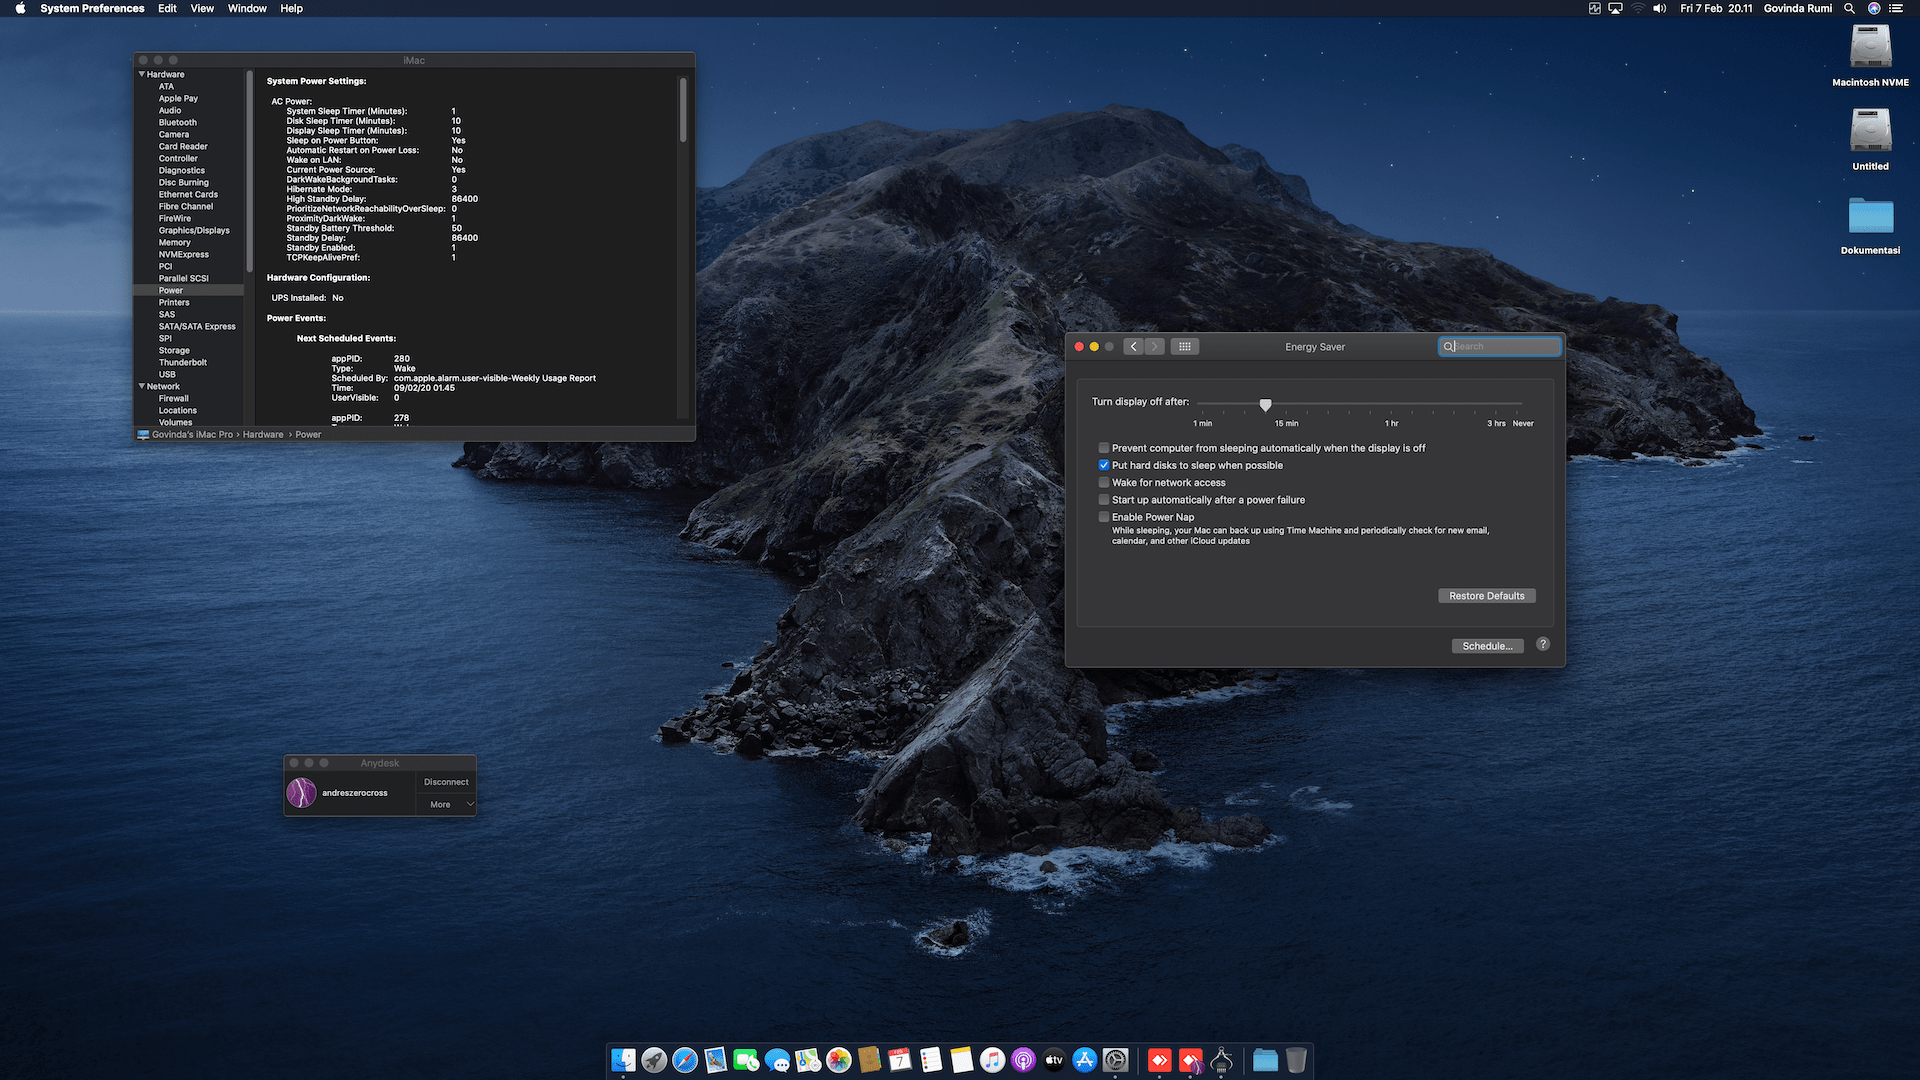Open Safari from the dock
Viewport: 1920px width, 1080px height.
coord(685,1060)
